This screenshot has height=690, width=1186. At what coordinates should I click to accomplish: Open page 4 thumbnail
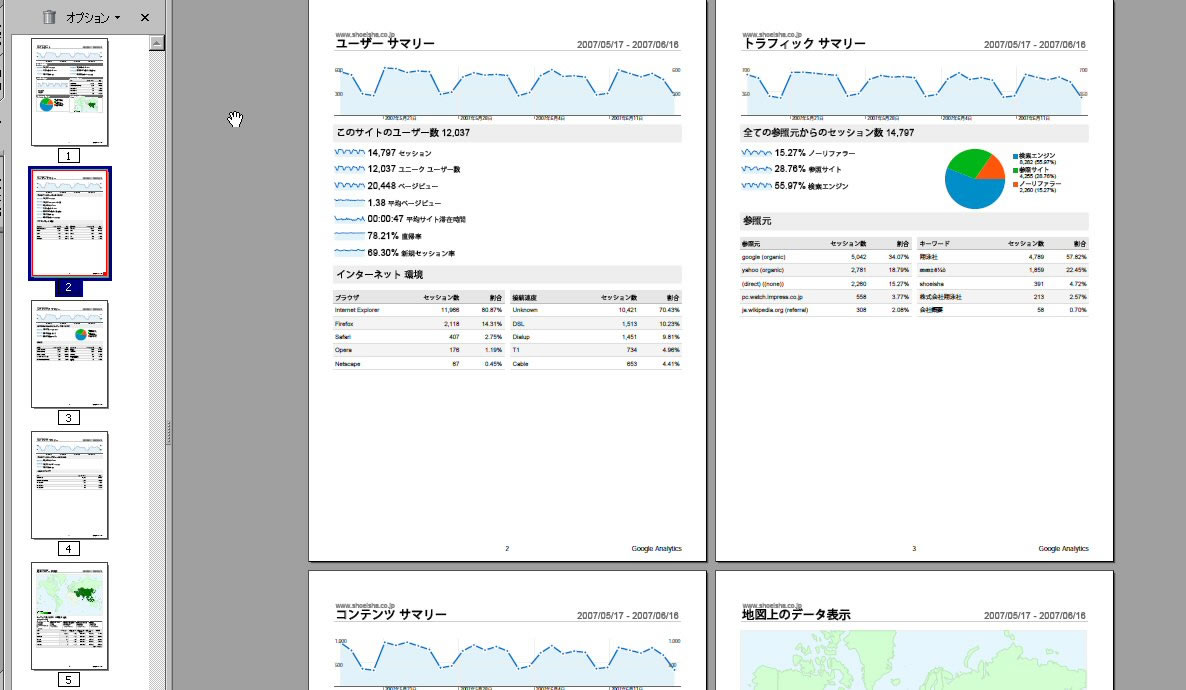69,485
